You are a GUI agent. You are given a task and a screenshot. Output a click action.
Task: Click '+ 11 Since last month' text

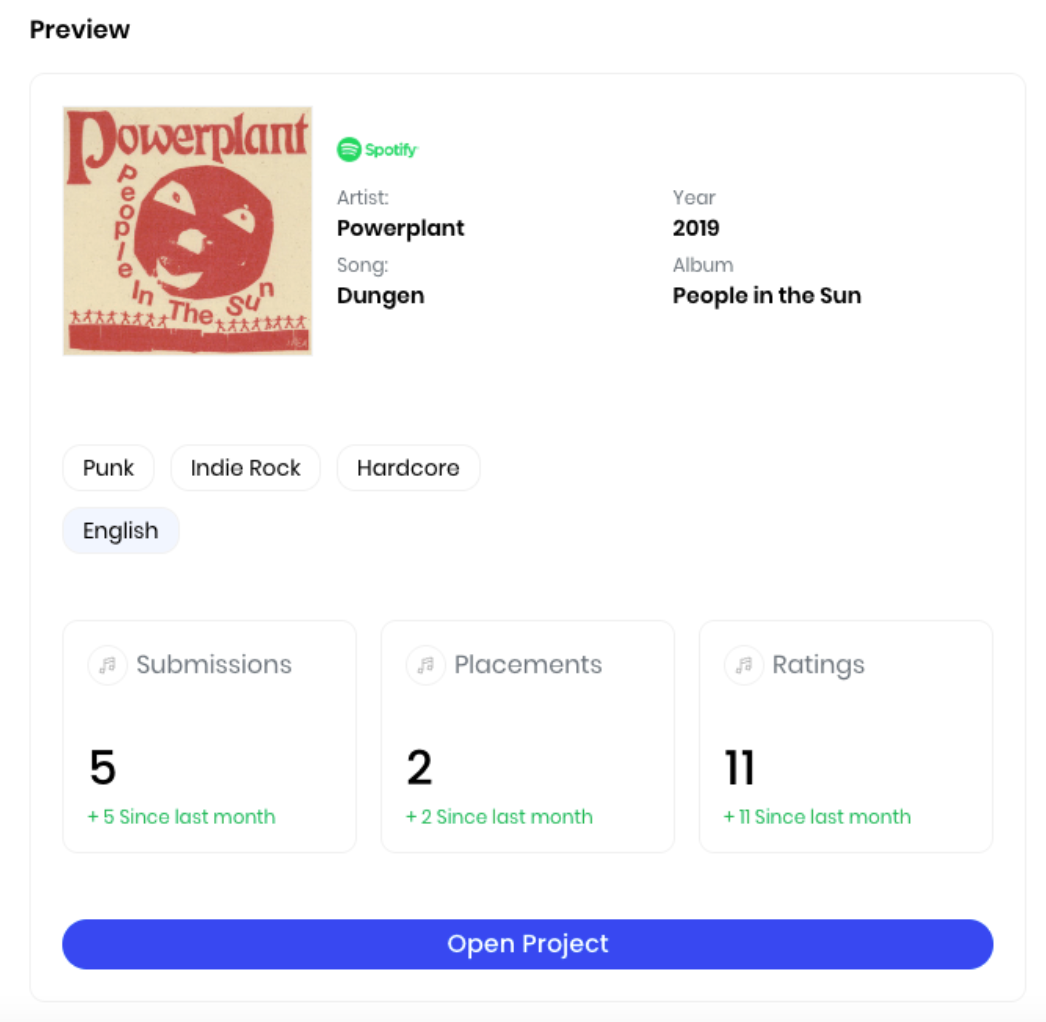817,817
